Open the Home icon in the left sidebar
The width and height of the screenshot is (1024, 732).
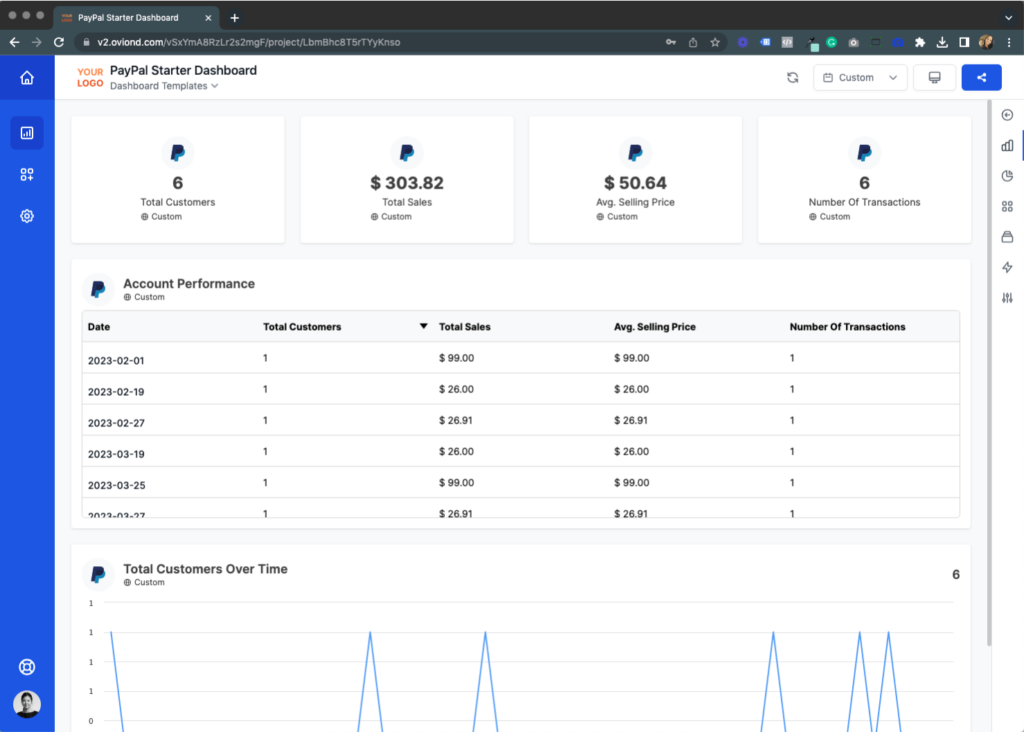[27, 78]
